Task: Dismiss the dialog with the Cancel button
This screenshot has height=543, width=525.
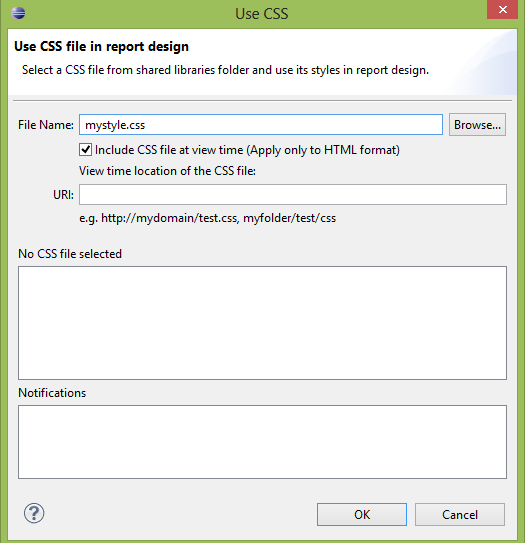Action: (x=460, y=515)
